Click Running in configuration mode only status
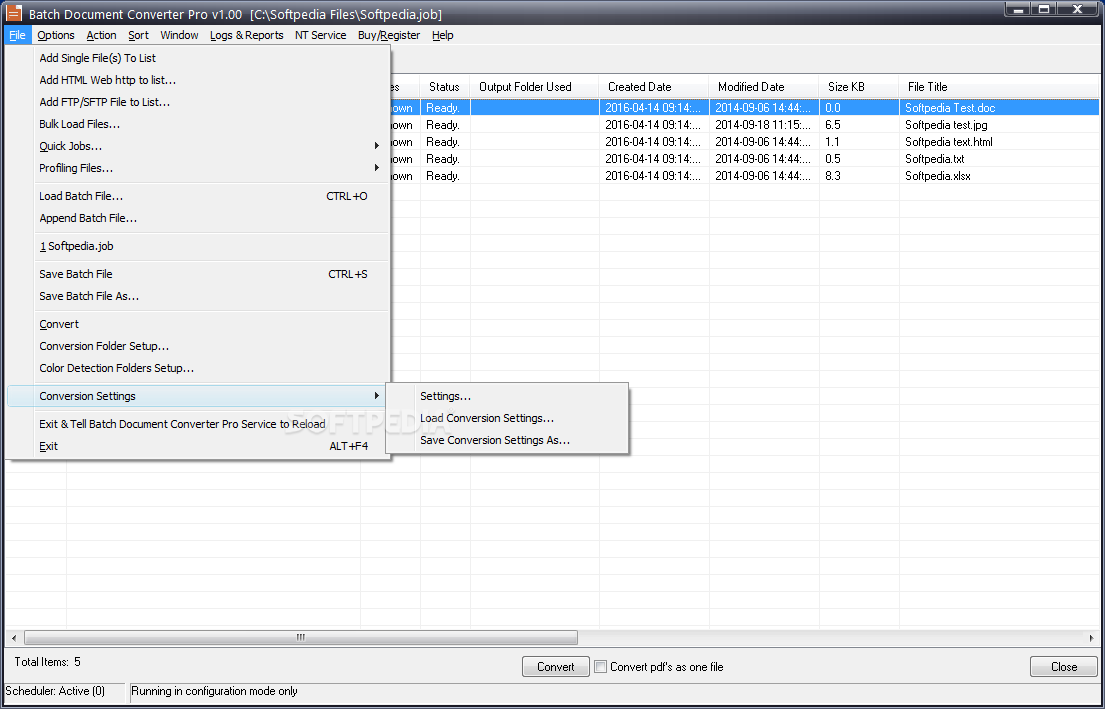Viewport: 1105px width, 709px height. 214,691
